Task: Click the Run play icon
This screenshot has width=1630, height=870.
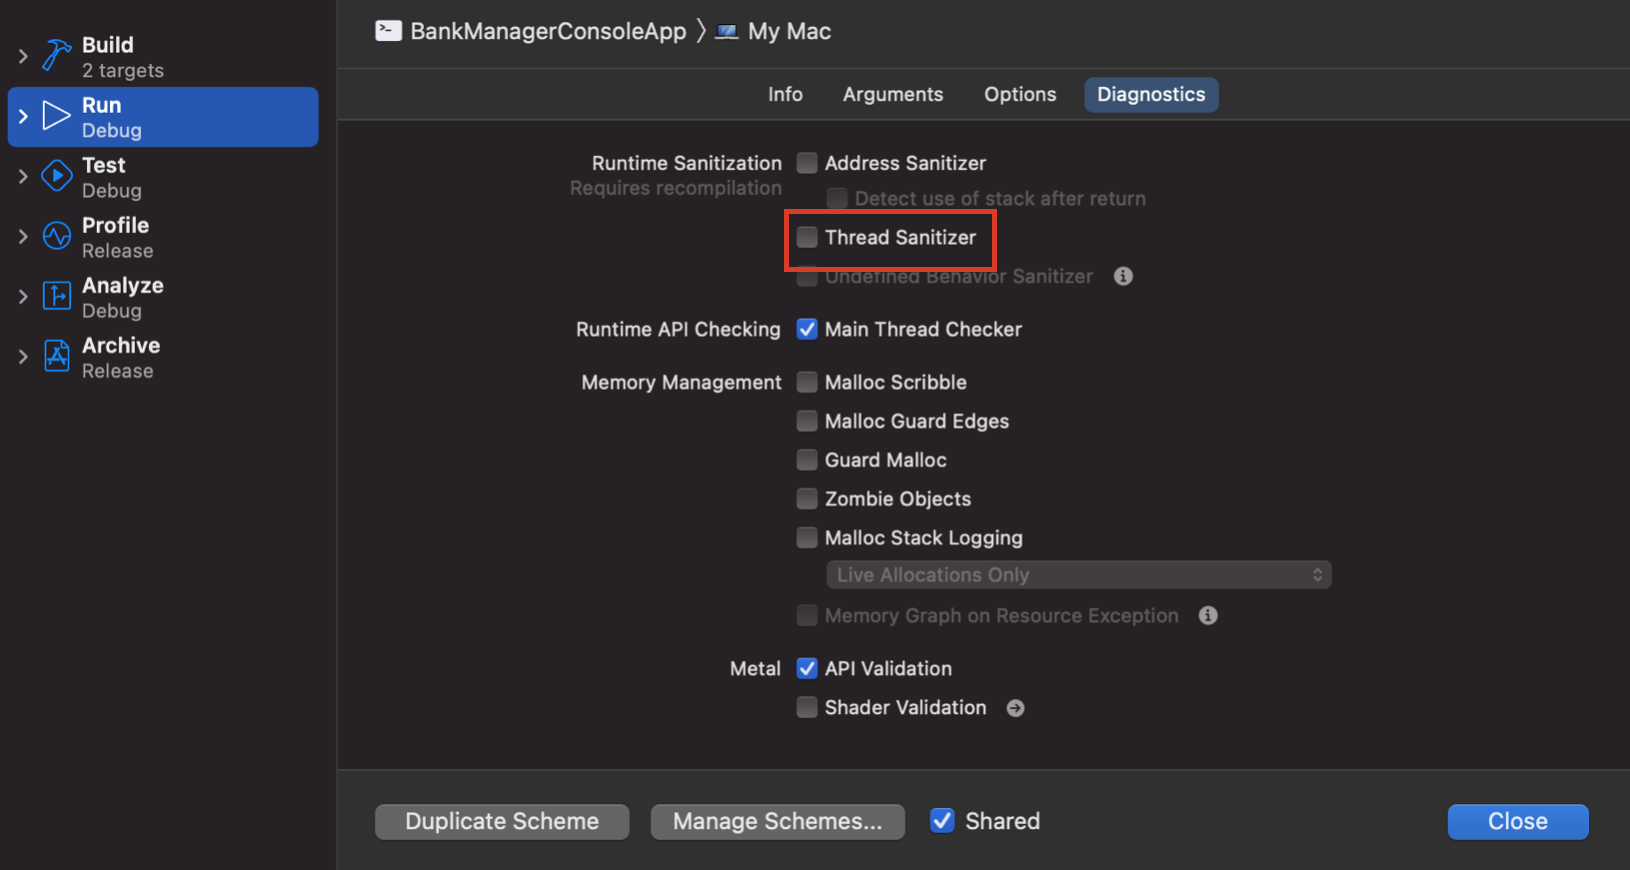Action: [56, 116]
